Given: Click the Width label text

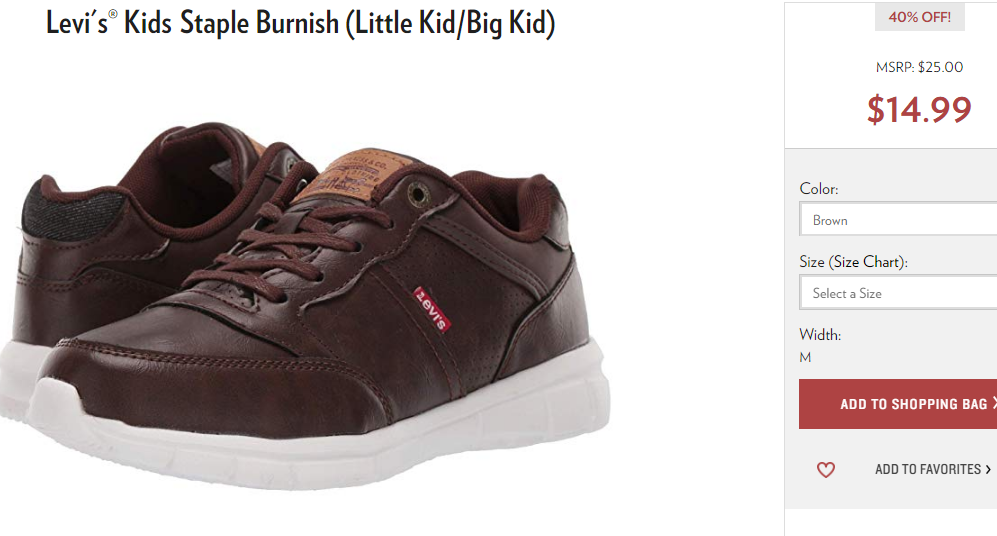Looking at the screenshot, I should [820, 334].
